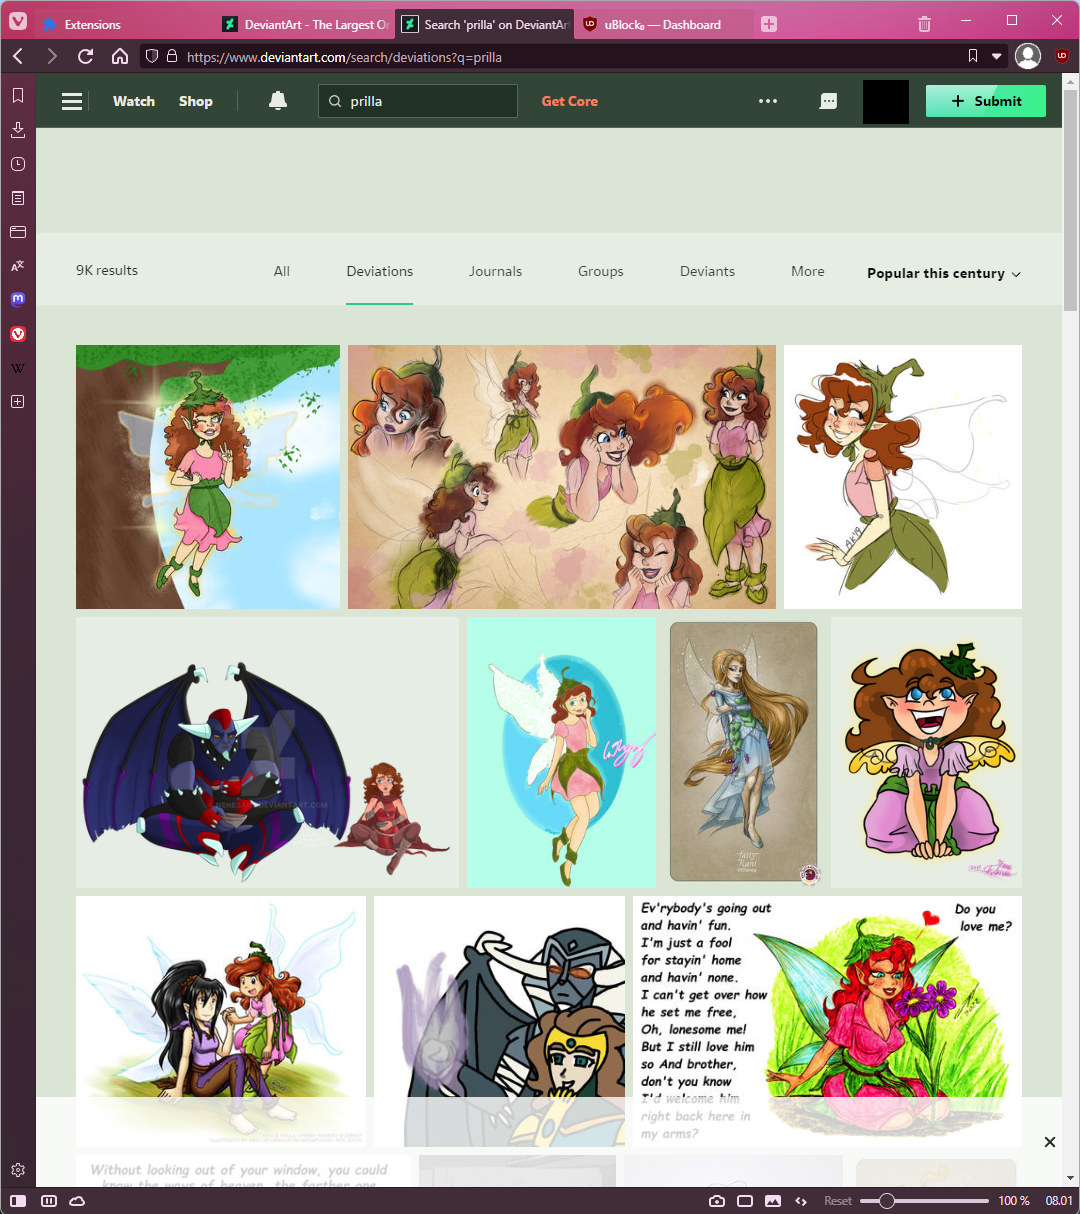Open the History side panel
1080x1214 pixels.
(18, 164)
